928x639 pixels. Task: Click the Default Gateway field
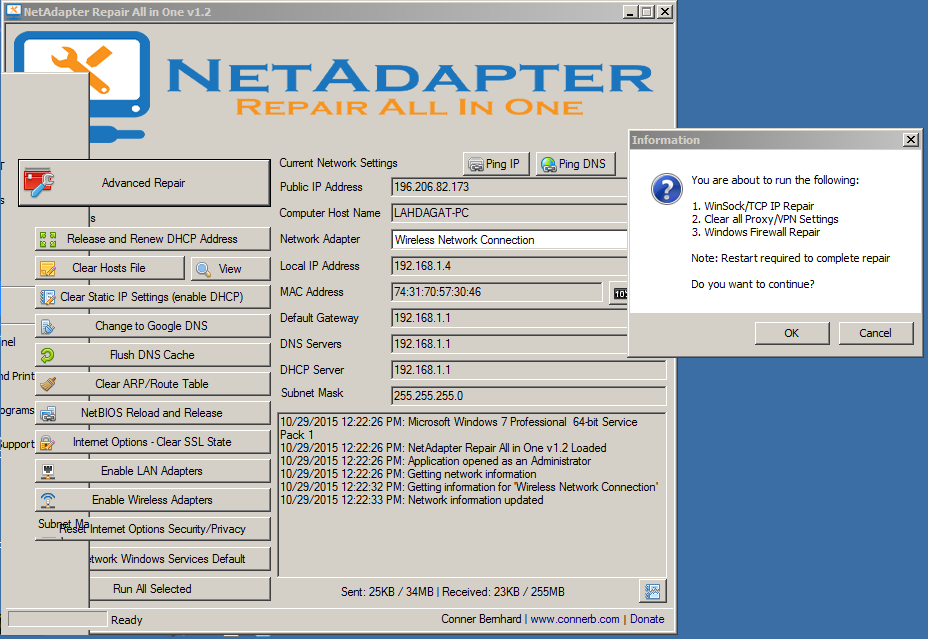509,318
